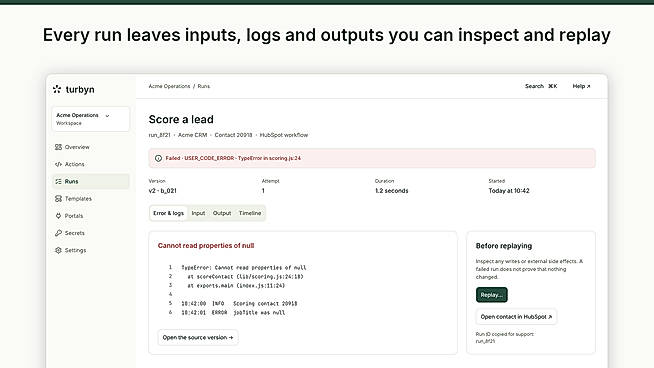Open the Portals plug icon
The width and height of the screenshot is (654, 368).
pyautogui.click(x=58, y=216)
